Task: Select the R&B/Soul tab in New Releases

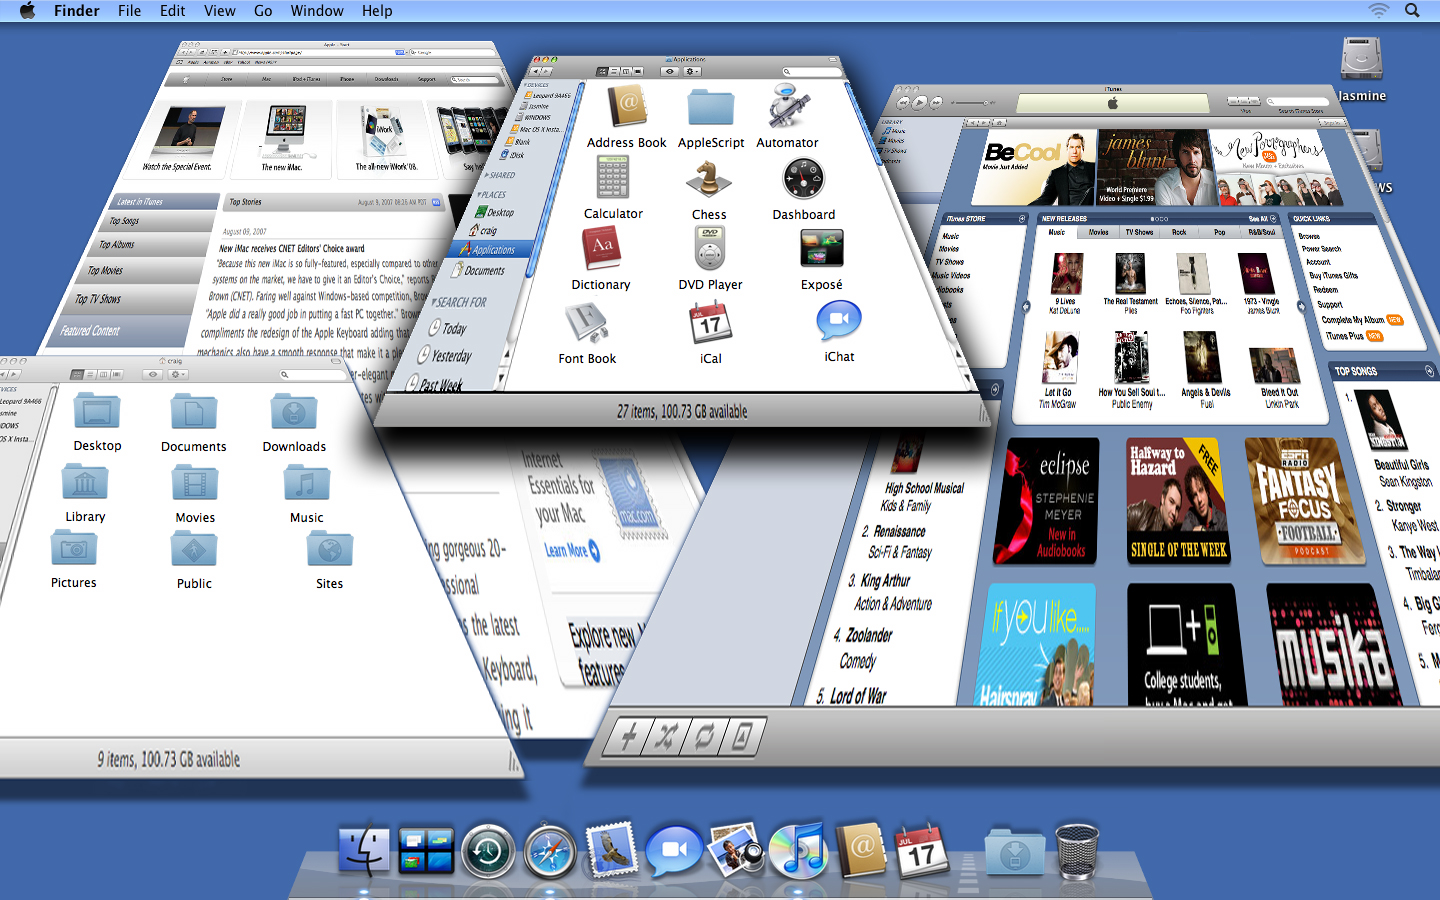Action: click(1261, 232)
